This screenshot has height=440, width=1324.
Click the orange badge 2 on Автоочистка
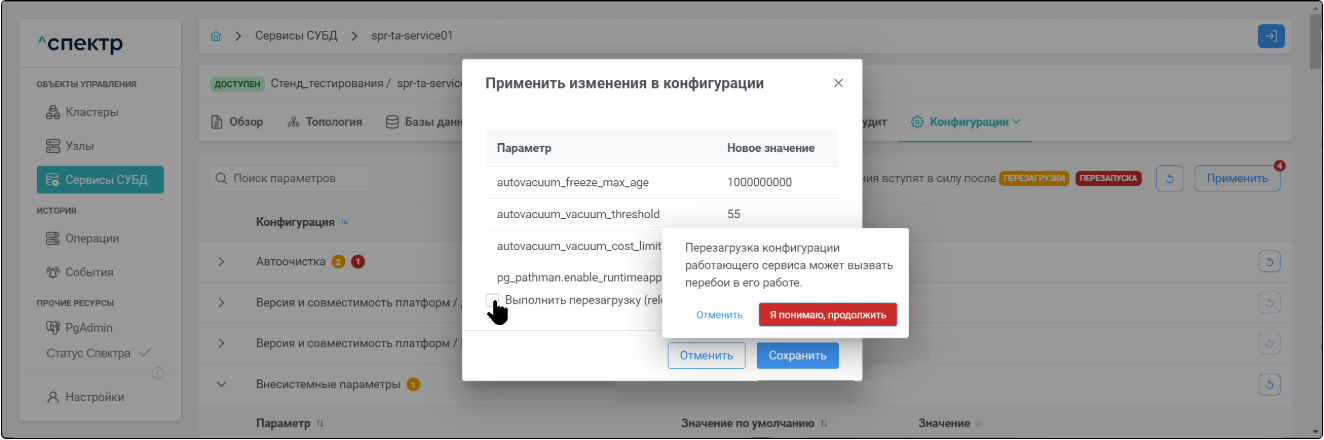pyautogui.click(x=339, y=262)
